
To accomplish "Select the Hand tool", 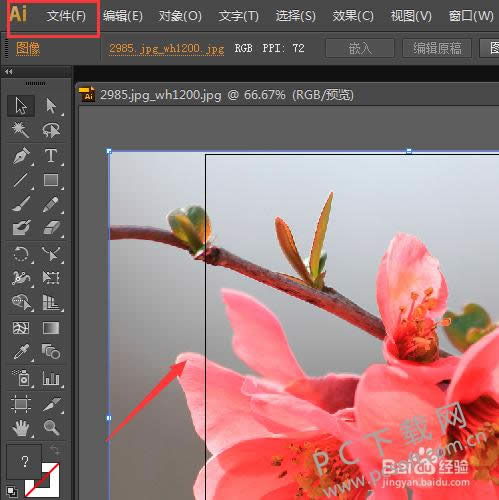I will pyautogui.click(x=21, y=428).
